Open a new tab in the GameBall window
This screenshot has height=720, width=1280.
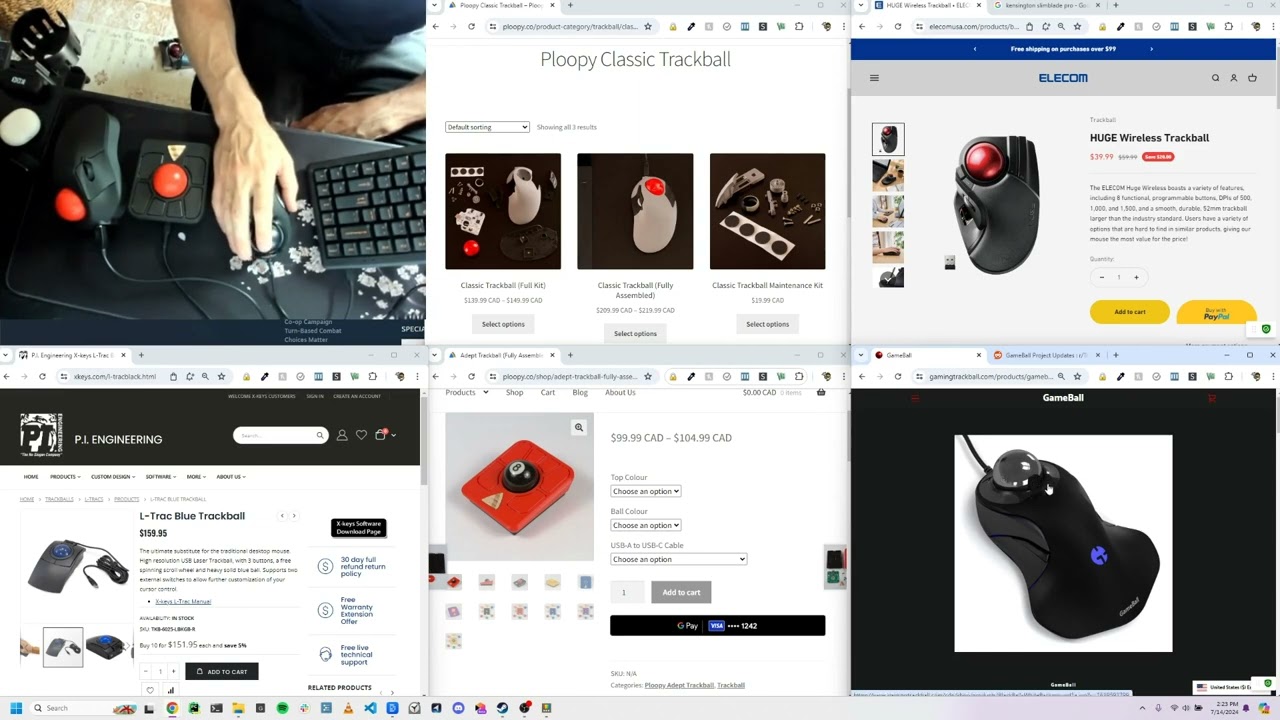(x=1115, y=355)
